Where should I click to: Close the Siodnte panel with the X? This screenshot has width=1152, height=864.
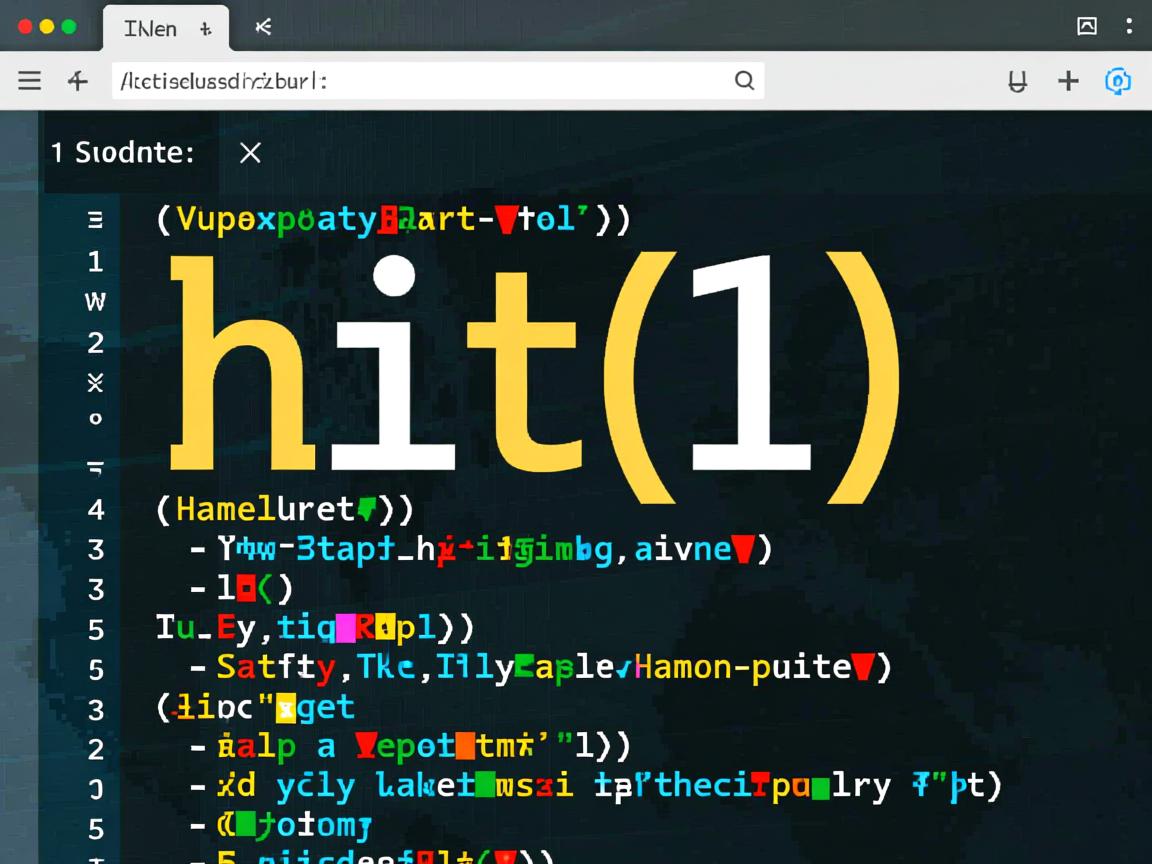coord(250,153)
